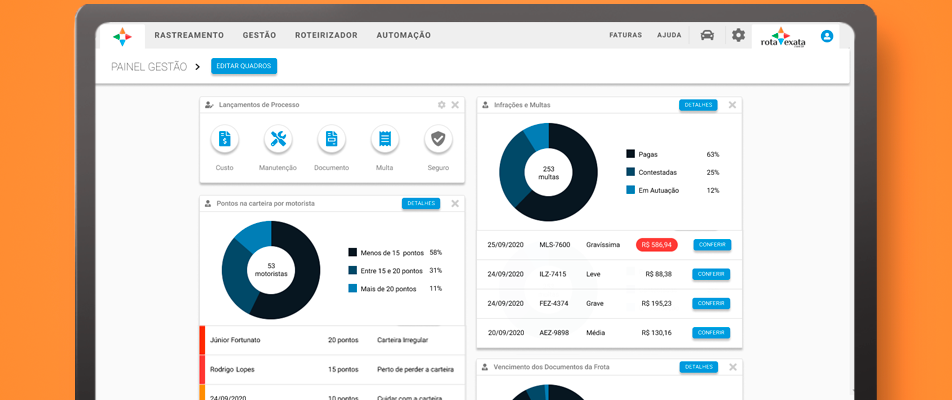Click the Pagas legend color swatch
This screenshot has height=400, width=952.
[630, 154]
